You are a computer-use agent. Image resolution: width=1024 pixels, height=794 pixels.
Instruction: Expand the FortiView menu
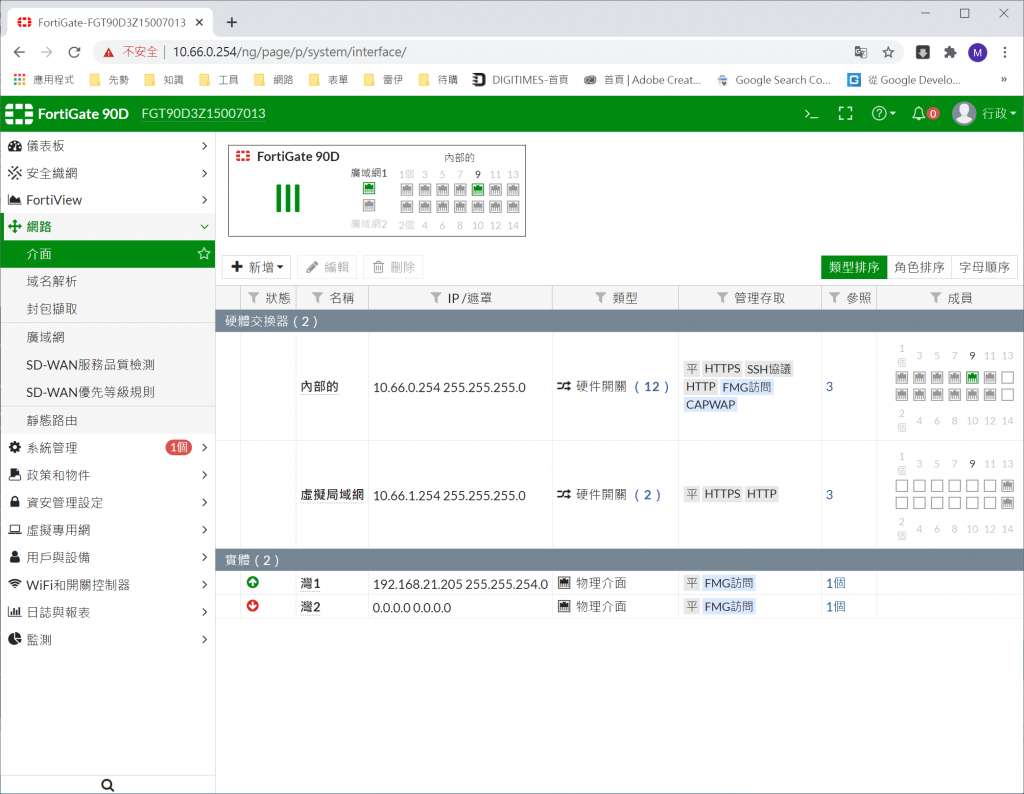pos(107,200)
